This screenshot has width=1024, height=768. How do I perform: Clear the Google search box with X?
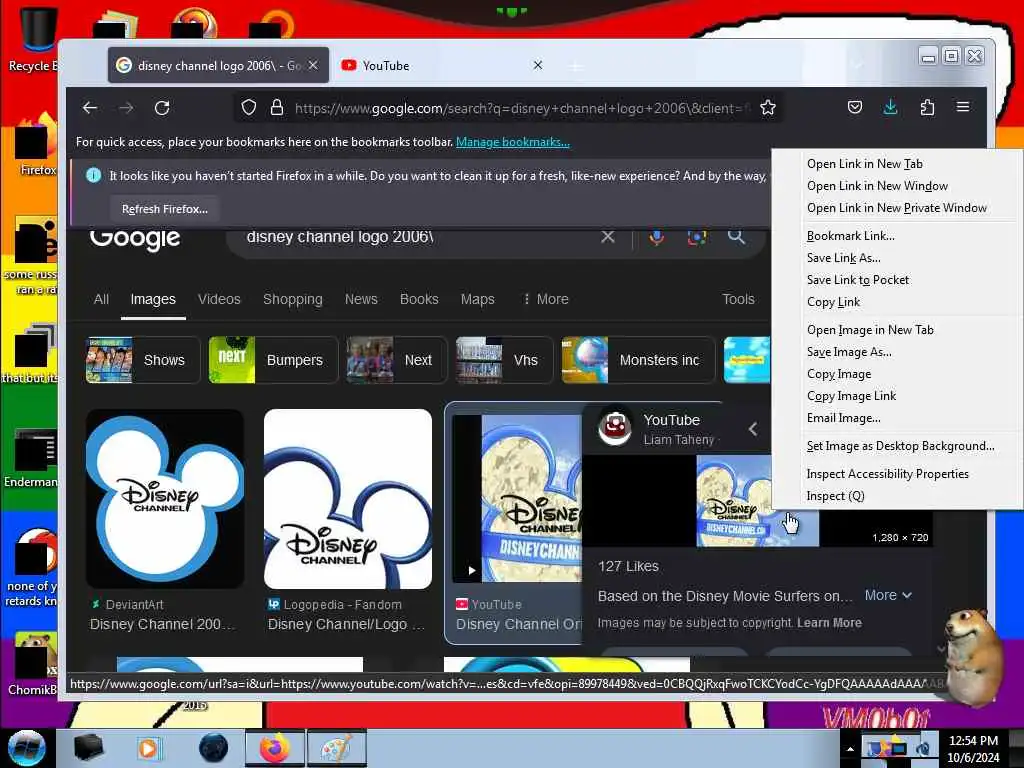pos(608,236)
